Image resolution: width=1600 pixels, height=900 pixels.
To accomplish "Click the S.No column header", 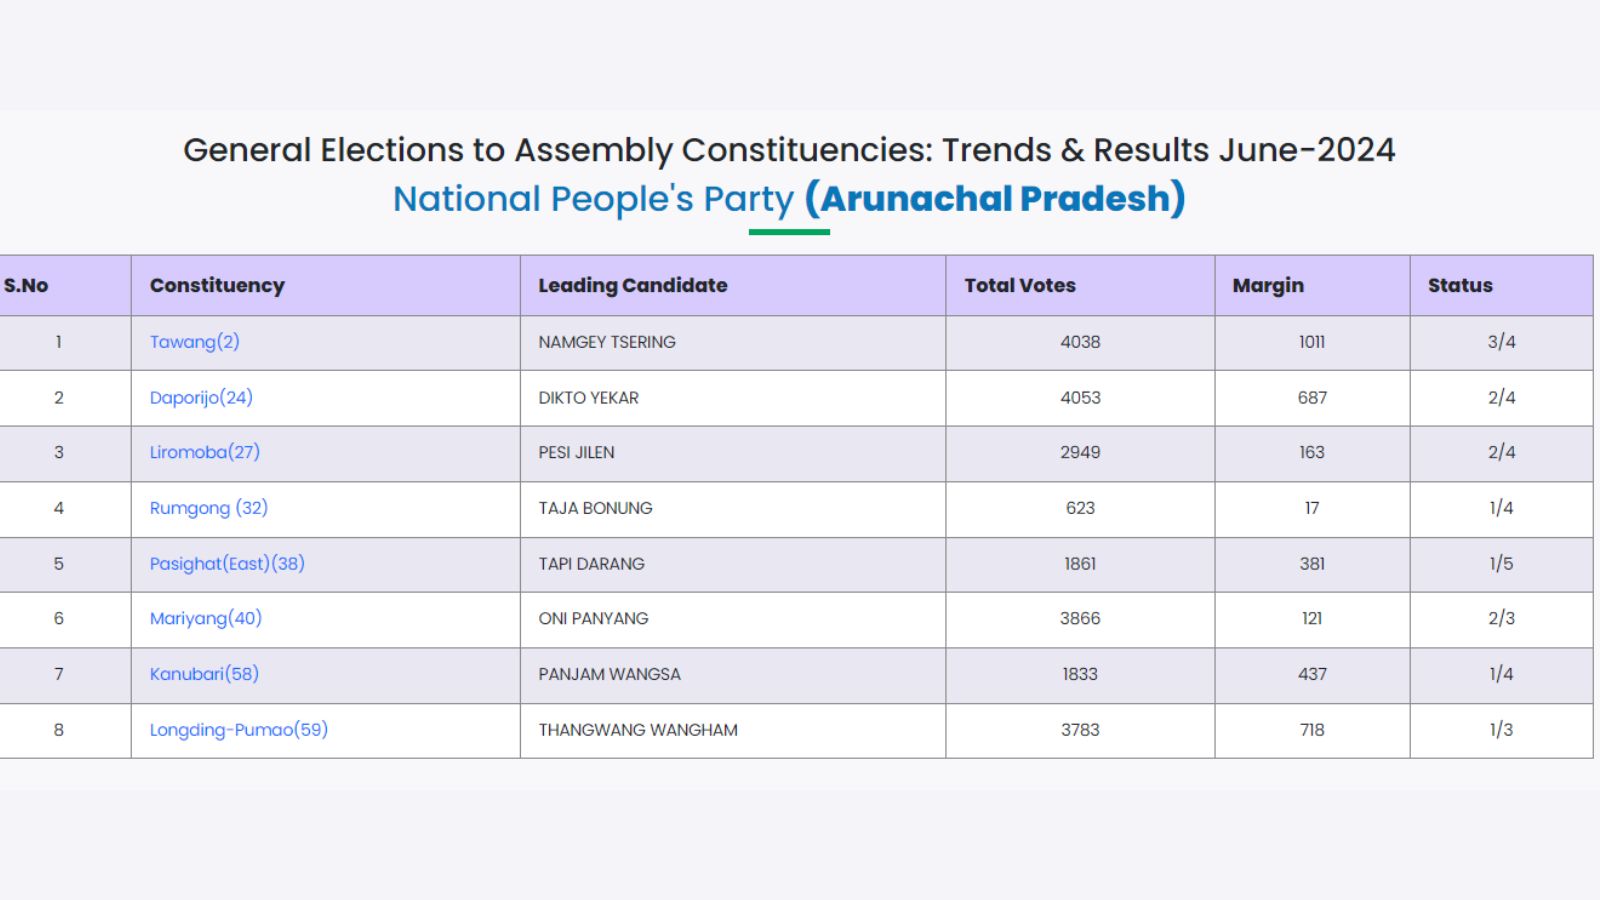I will (x=26, y=286).
